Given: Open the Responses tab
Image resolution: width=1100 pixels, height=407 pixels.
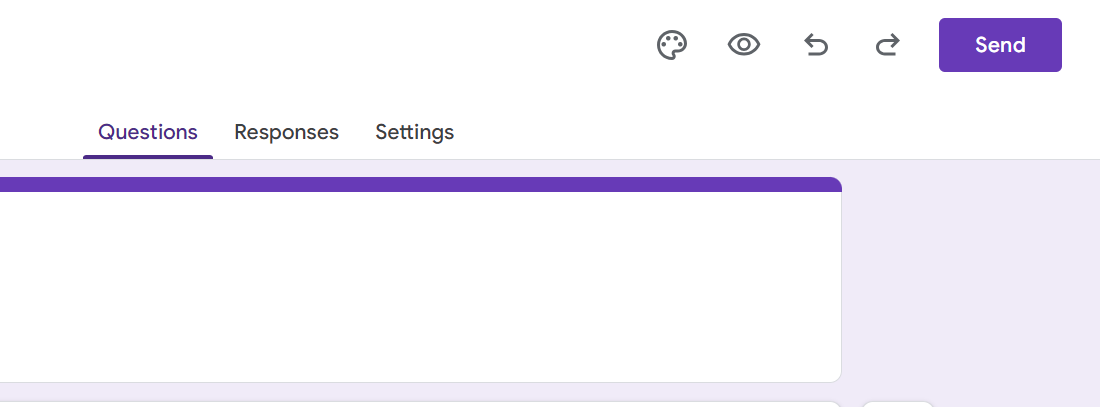Looking at the screenshot, I should click(x=286, y=132).
